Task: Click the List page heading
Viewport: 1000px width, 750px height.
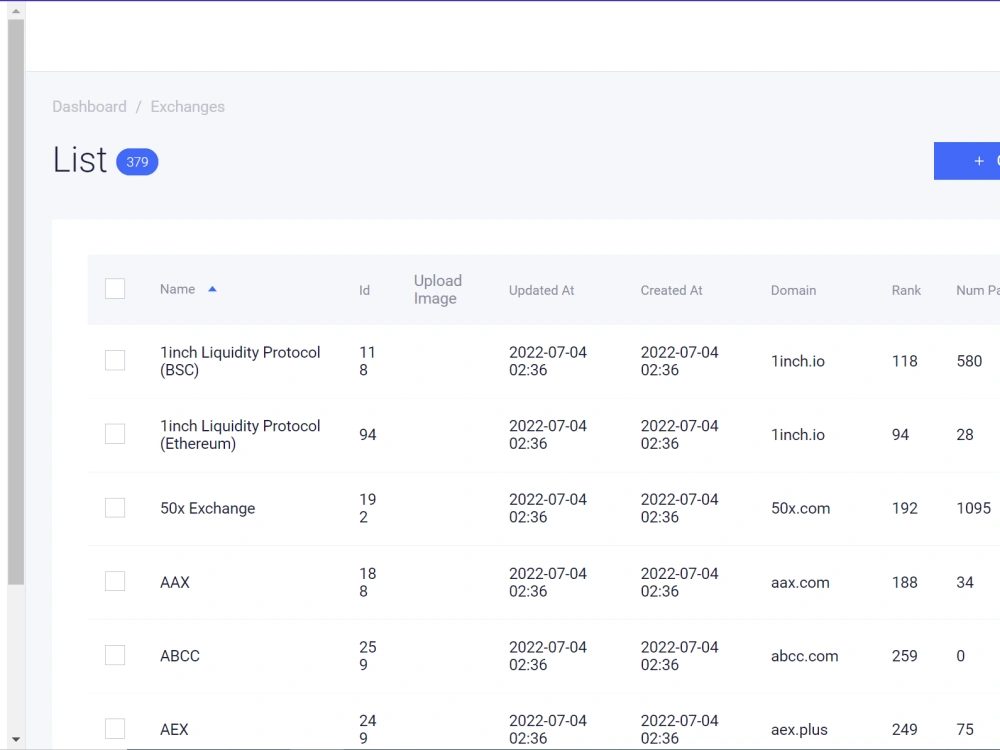Action: tap(80, 160)
